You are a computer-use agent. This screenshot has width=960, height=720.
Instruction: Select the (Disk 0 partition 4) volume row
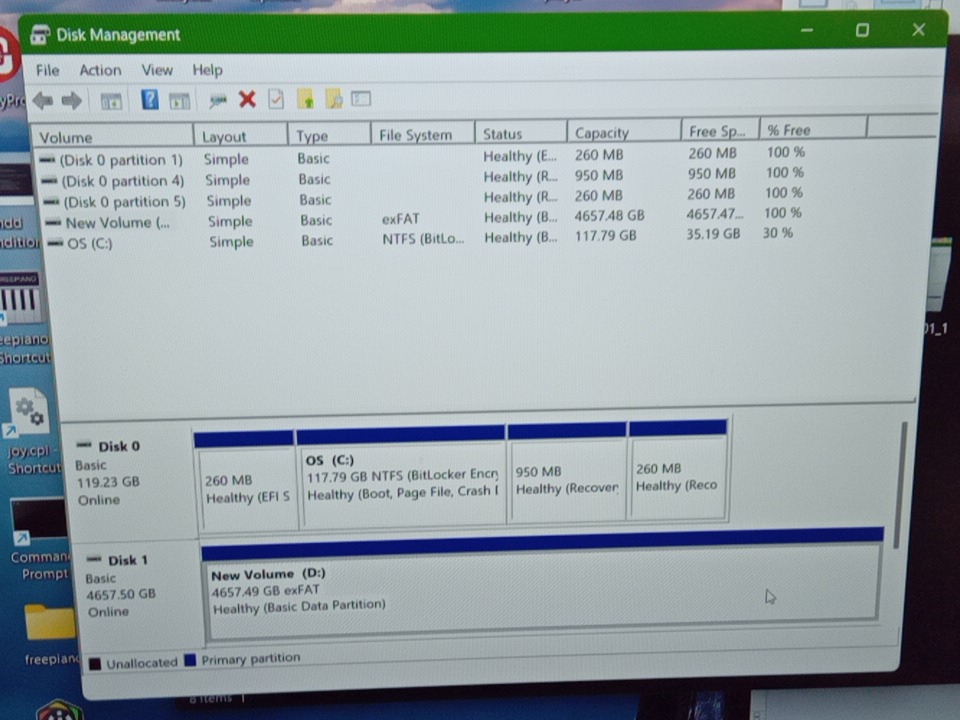422,178
